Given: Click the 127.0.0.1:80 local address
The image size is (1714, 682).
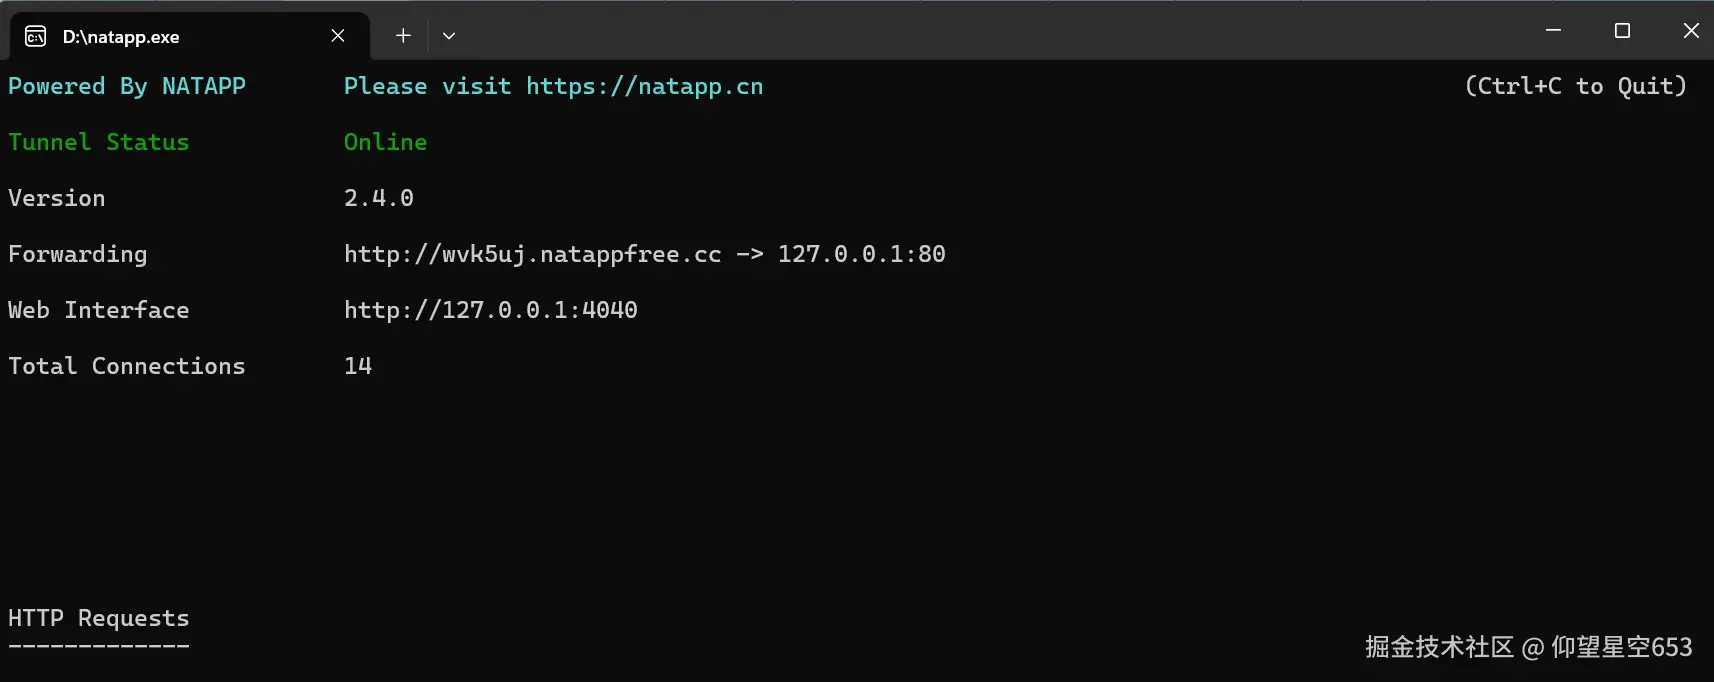Looking at the screenshot, I should (x=861, y=255).
